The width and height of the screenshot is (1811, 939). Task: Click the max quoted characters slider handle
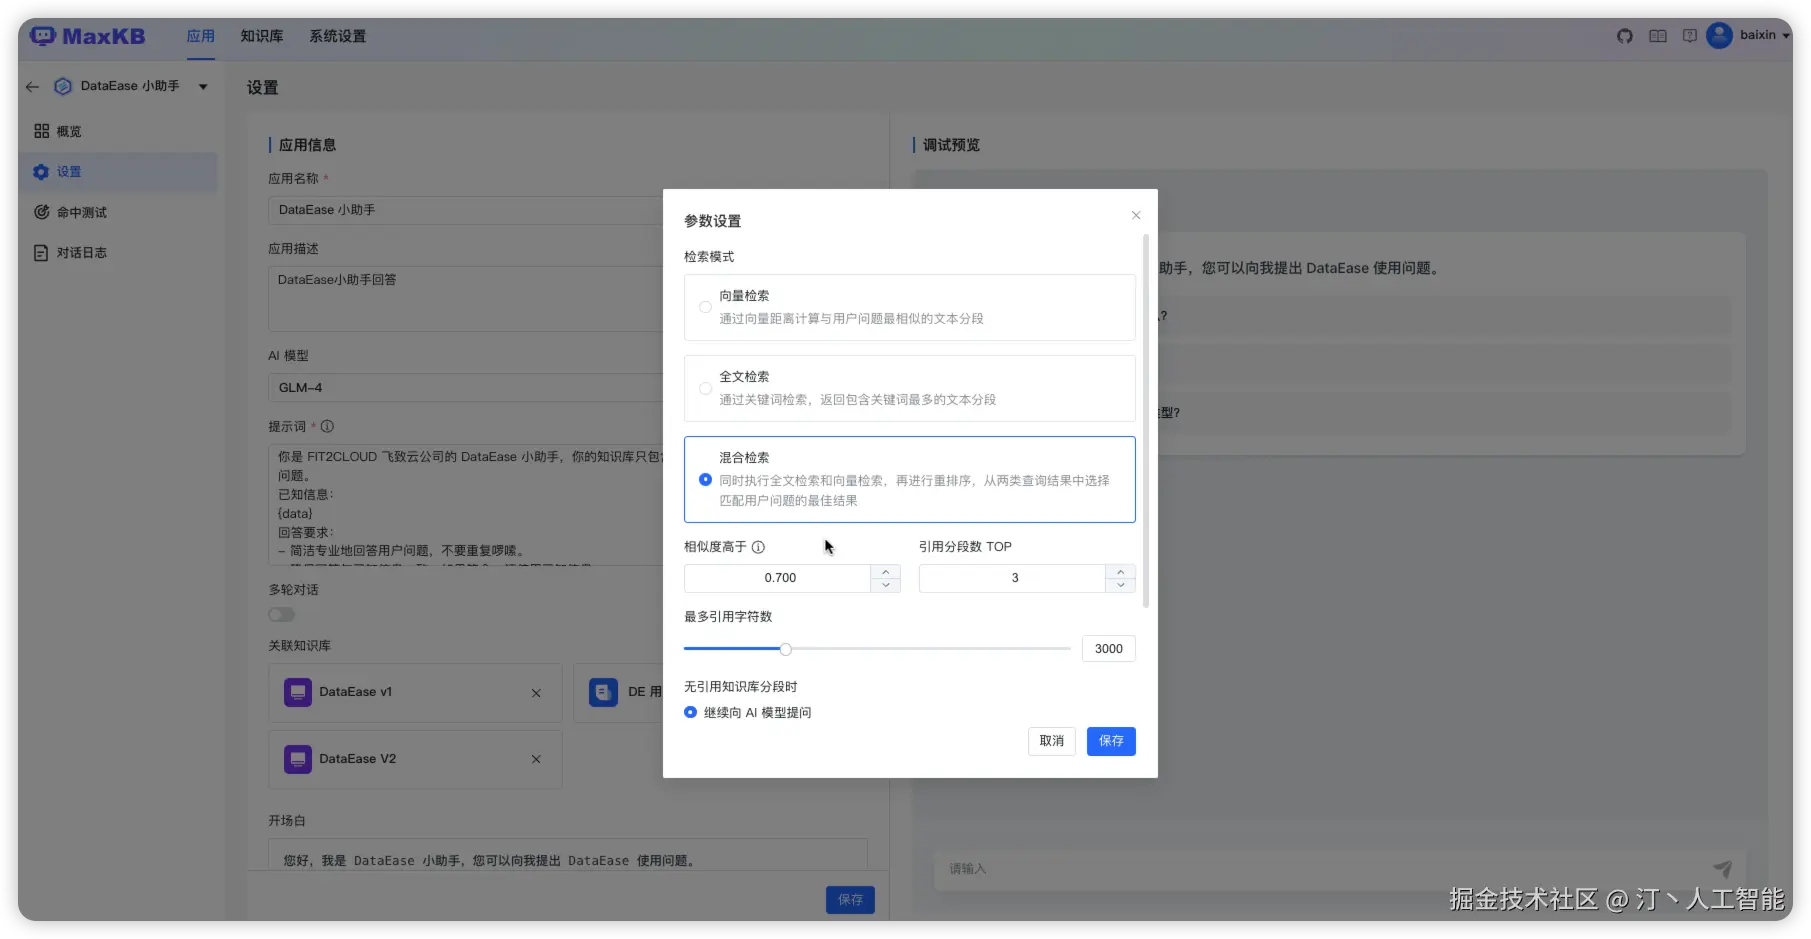(x=786, y=649)
